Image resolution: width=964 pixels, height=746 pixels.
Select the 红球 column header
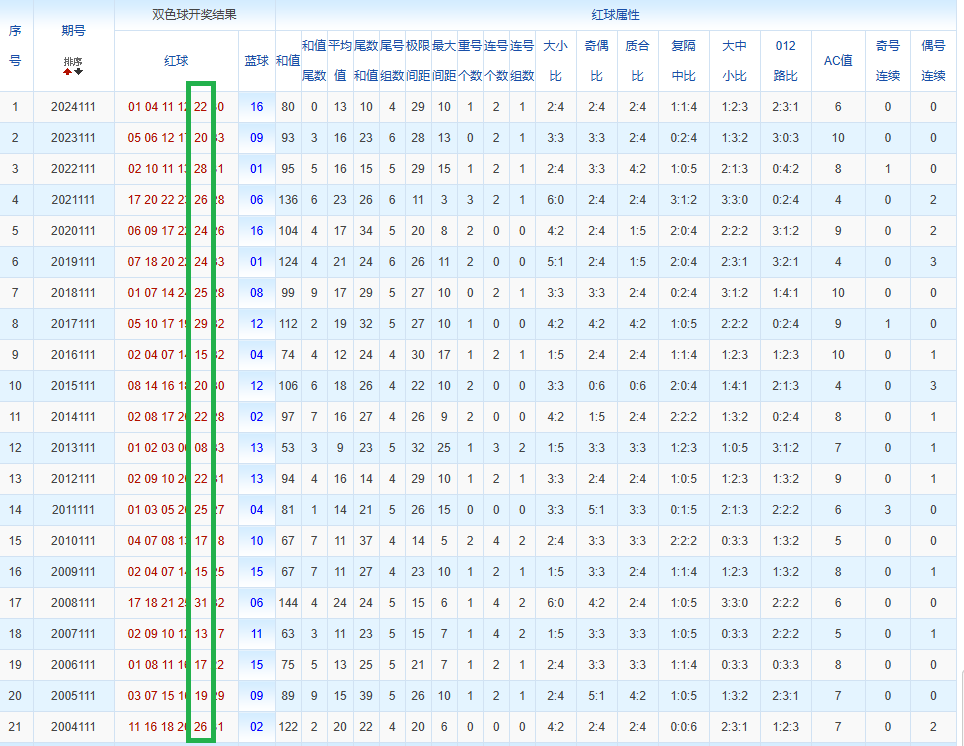[176, 61]
